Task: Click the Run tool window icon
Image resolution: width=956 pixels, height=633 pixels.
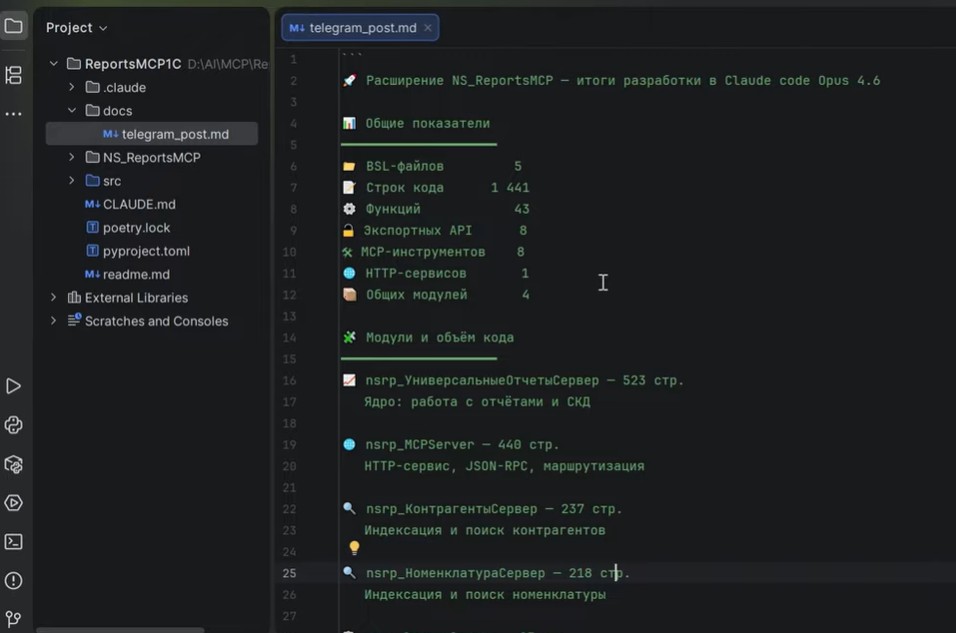Action: (14, 386)
